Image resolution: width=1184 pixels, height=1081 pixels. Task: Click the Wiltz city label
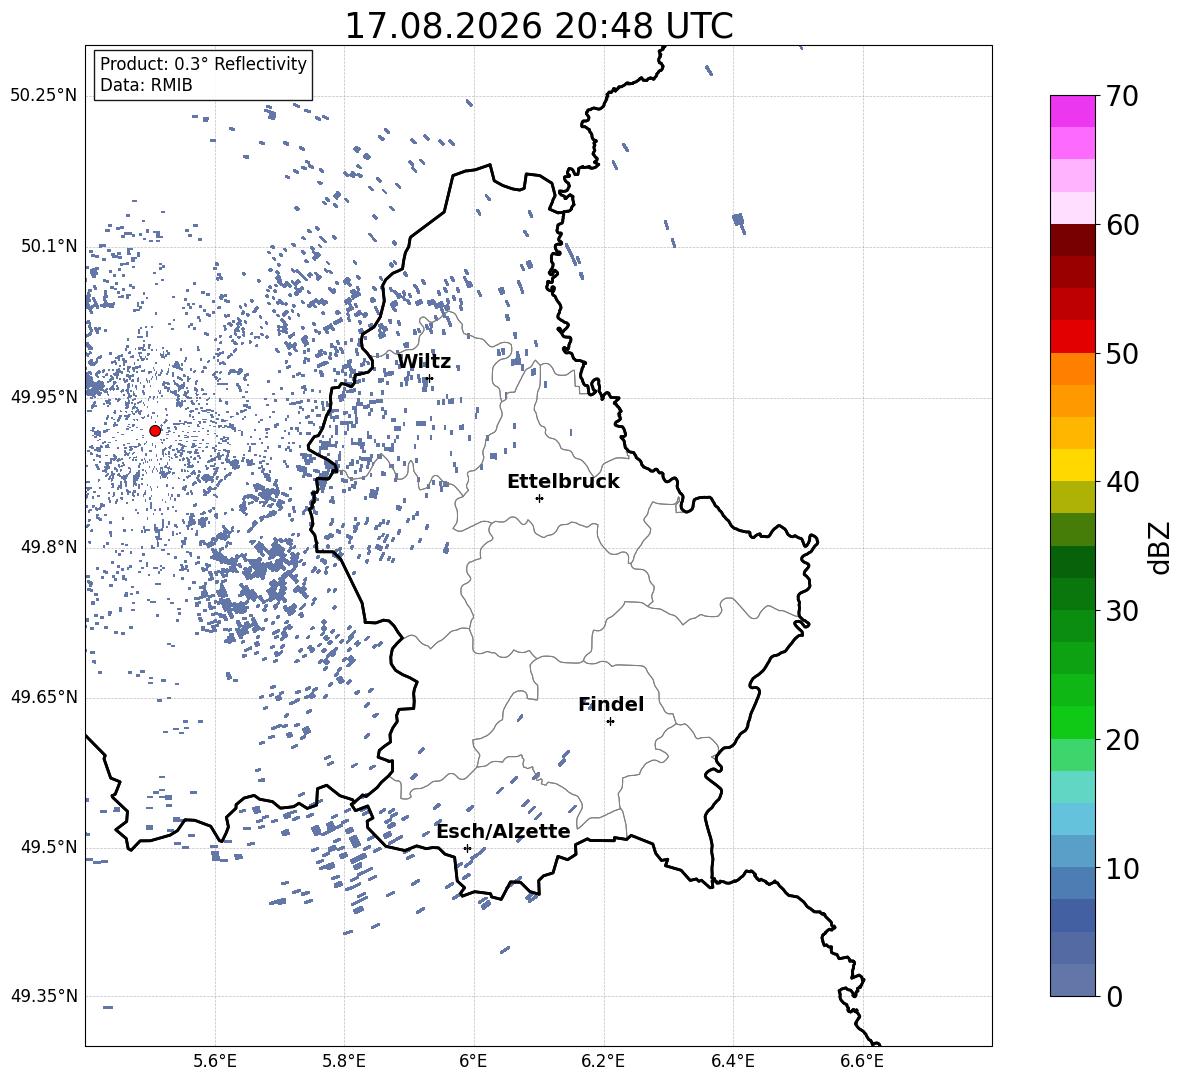[x=424, y=362]
